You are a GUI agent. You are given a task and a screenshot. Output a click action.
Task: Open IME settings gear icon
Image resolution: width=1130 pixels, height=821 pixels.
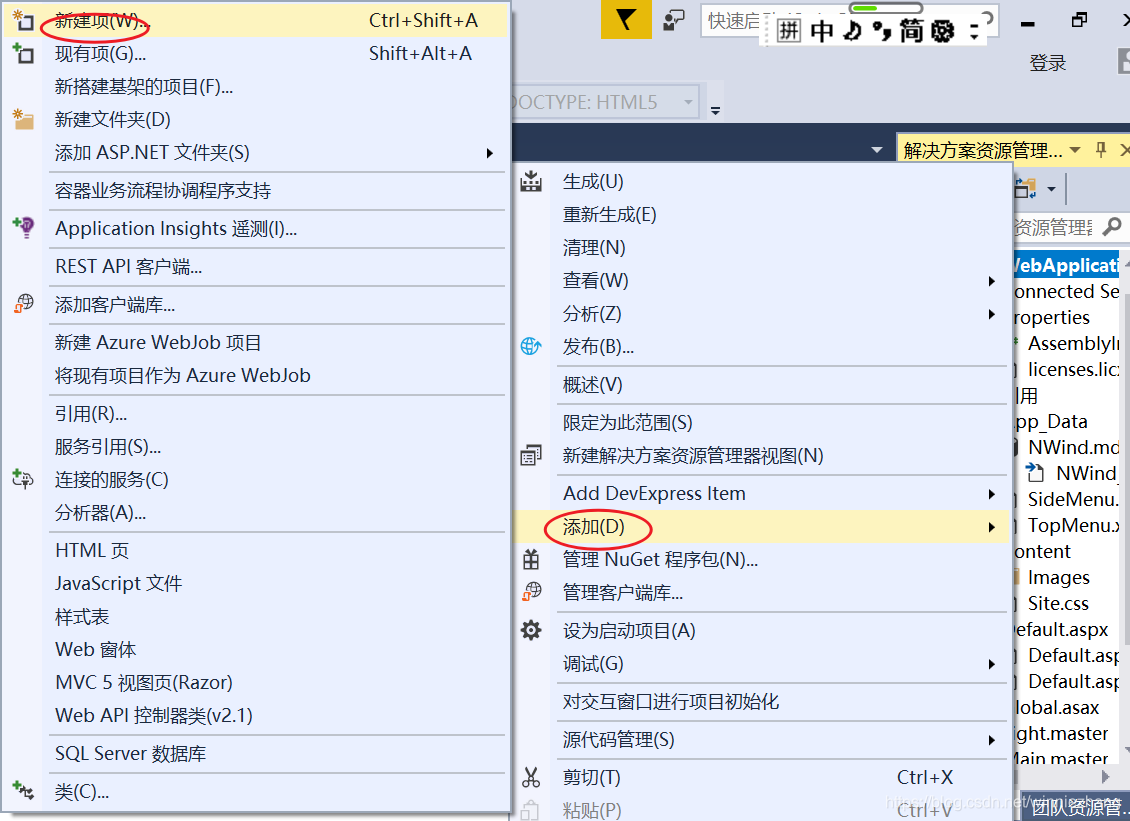pyautogui.click(x=942, y=30)
